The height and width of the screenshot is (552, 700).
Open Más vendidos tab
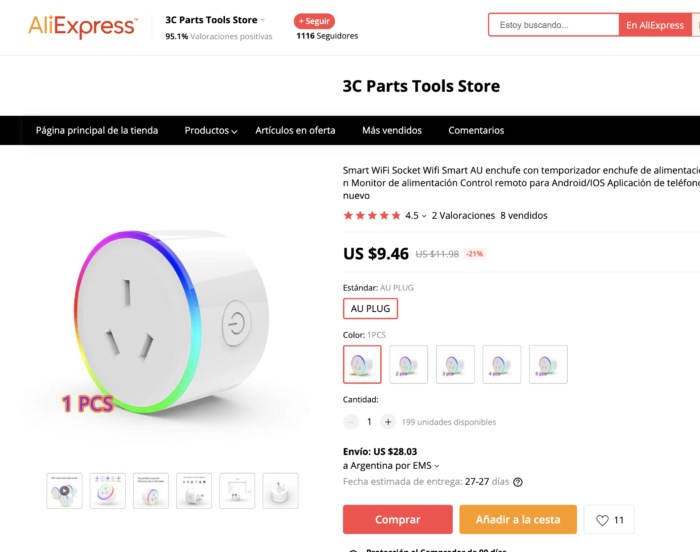392,130
